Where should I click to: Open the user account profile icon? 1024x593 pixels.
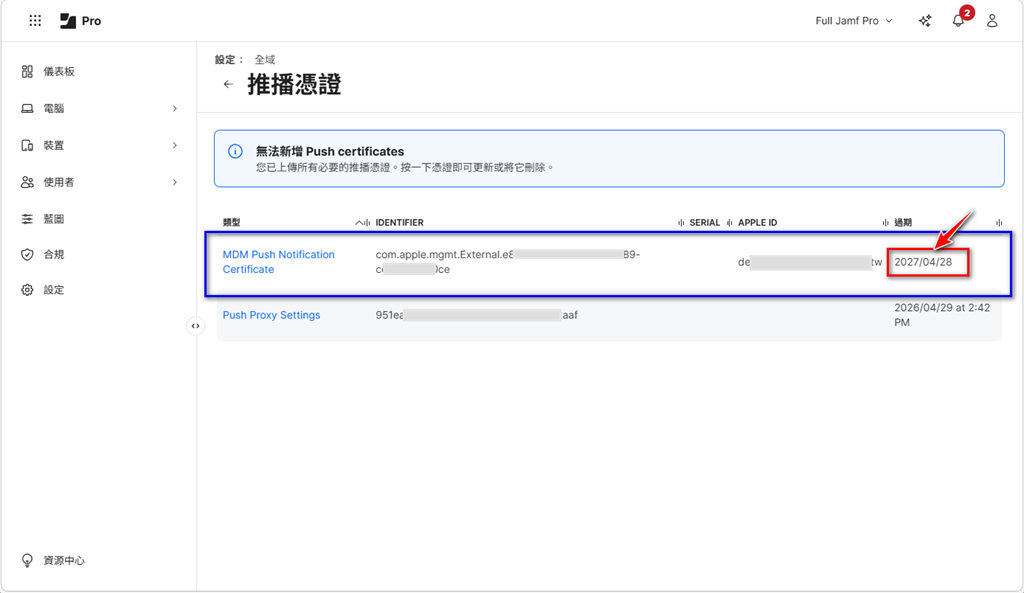point(992,21)
